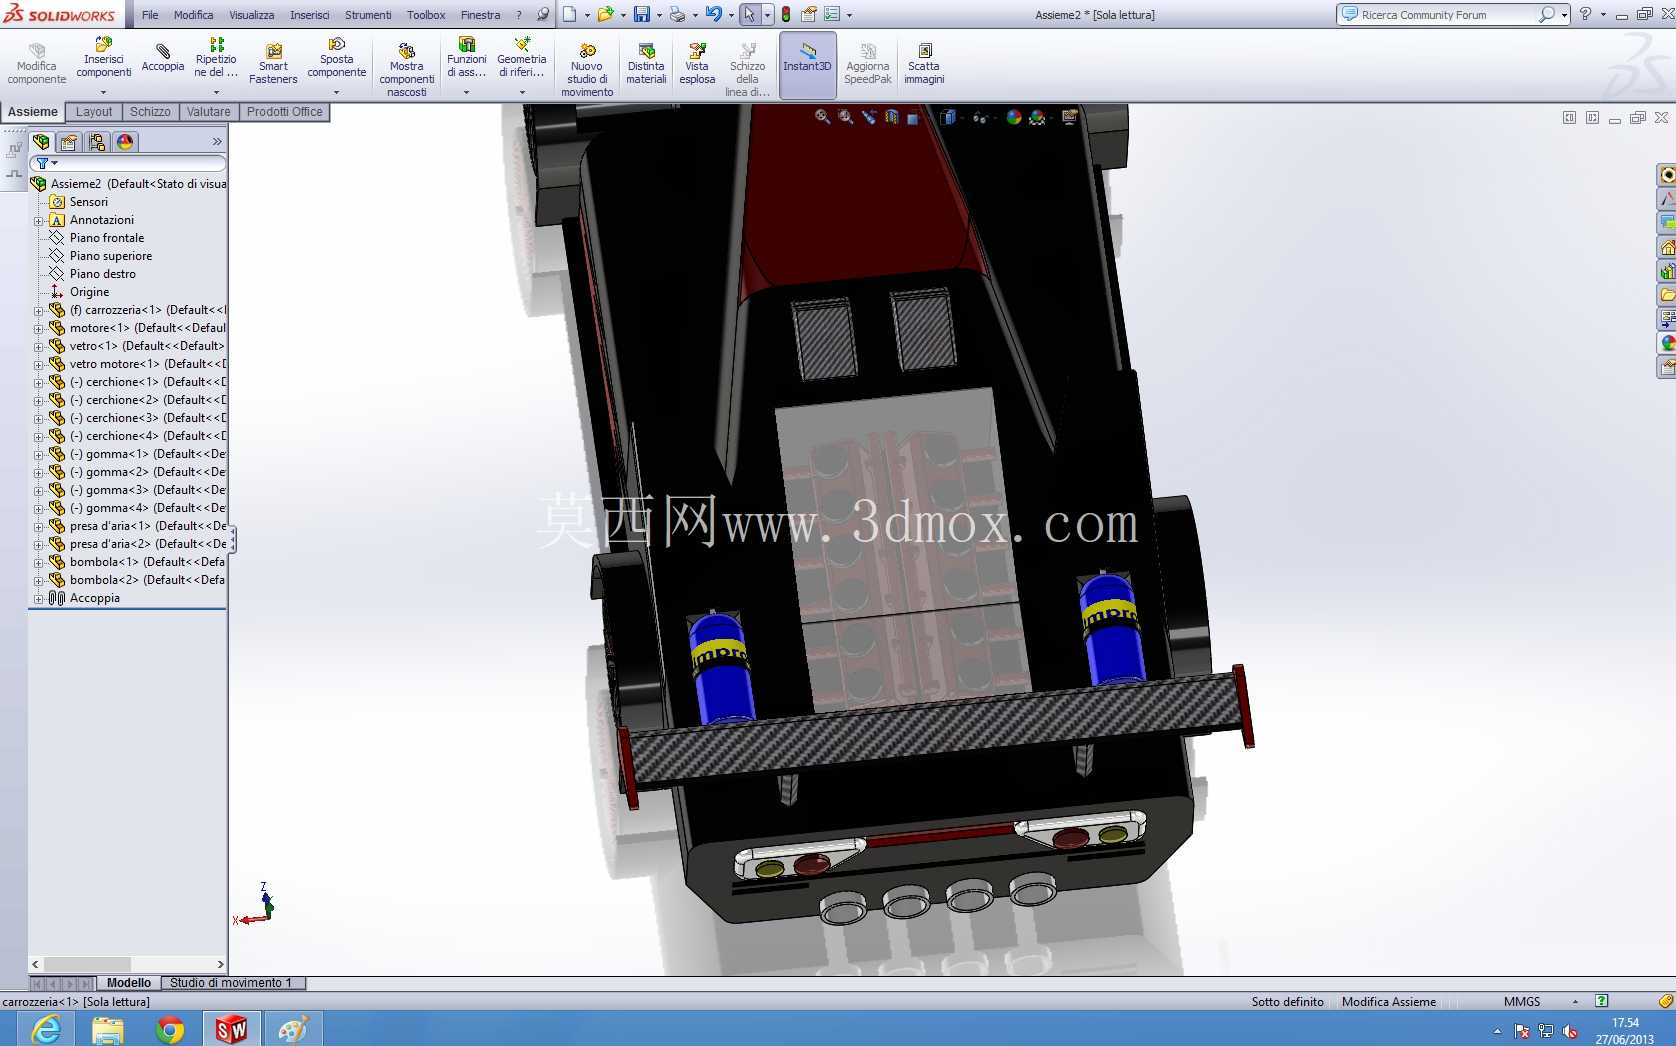Click the status bar help question icon

coord(1602,1001)
